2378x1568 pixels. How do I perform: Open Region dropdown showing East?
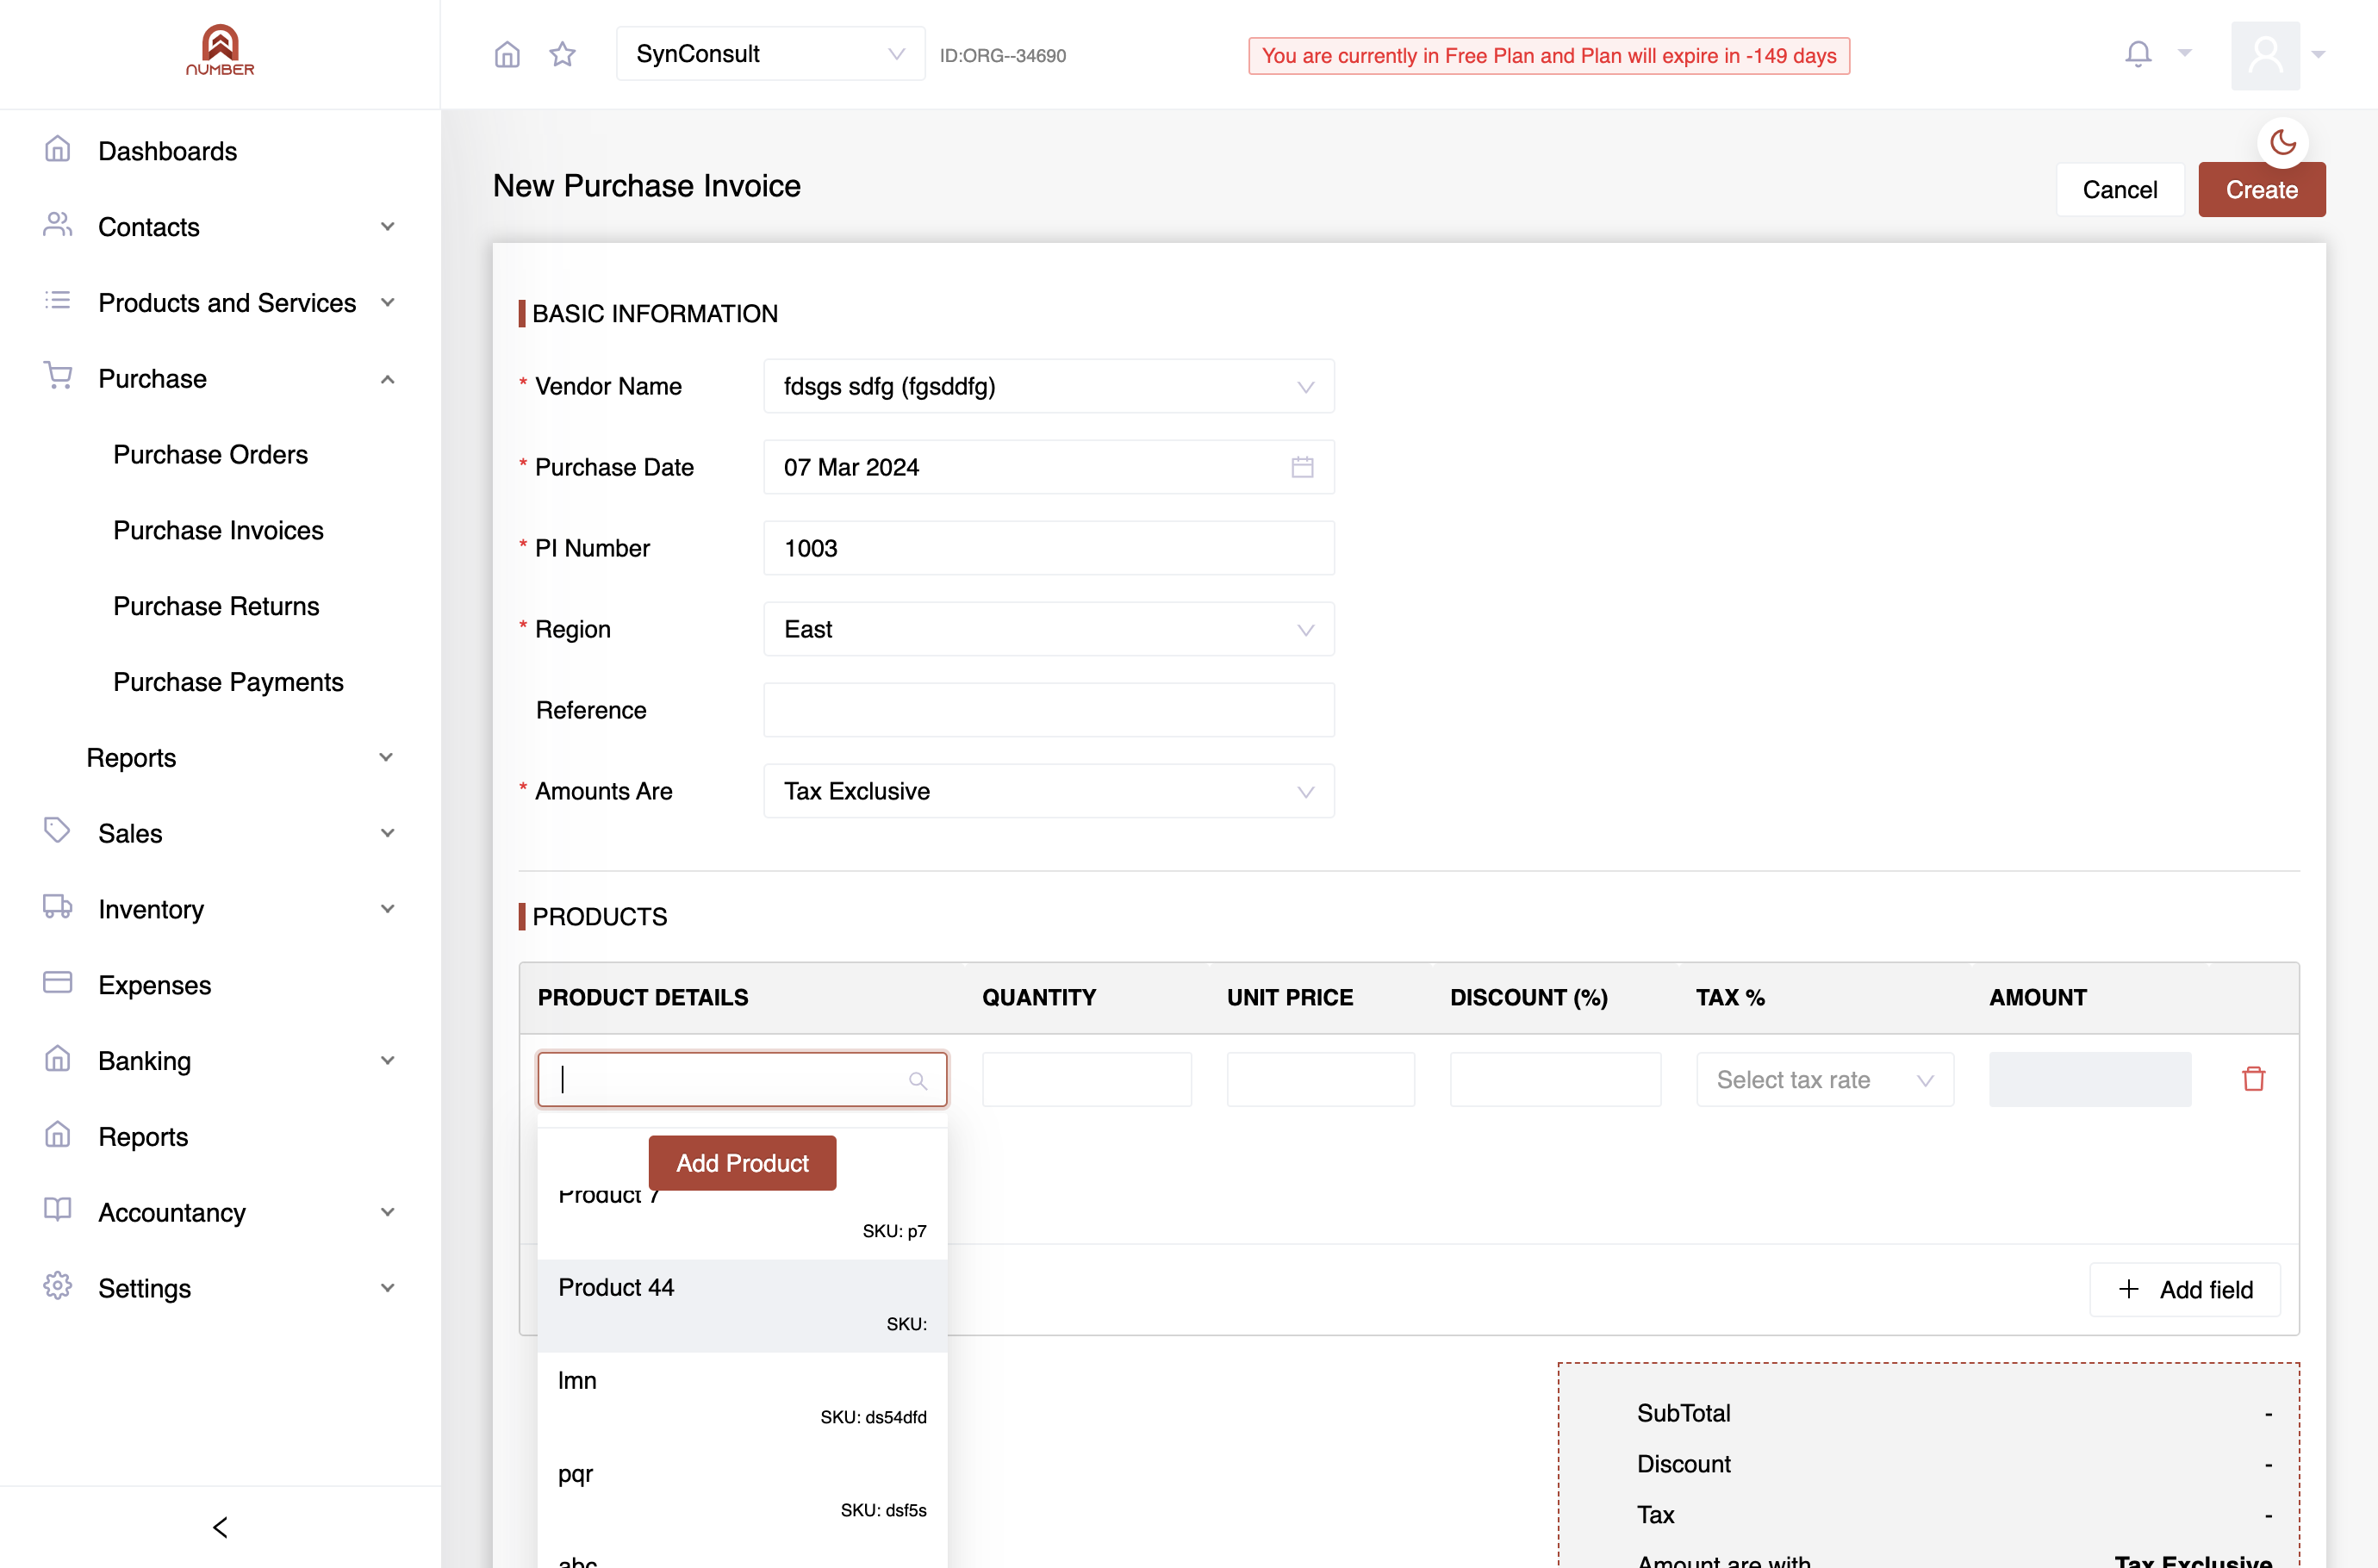[x=1048, y=629]
